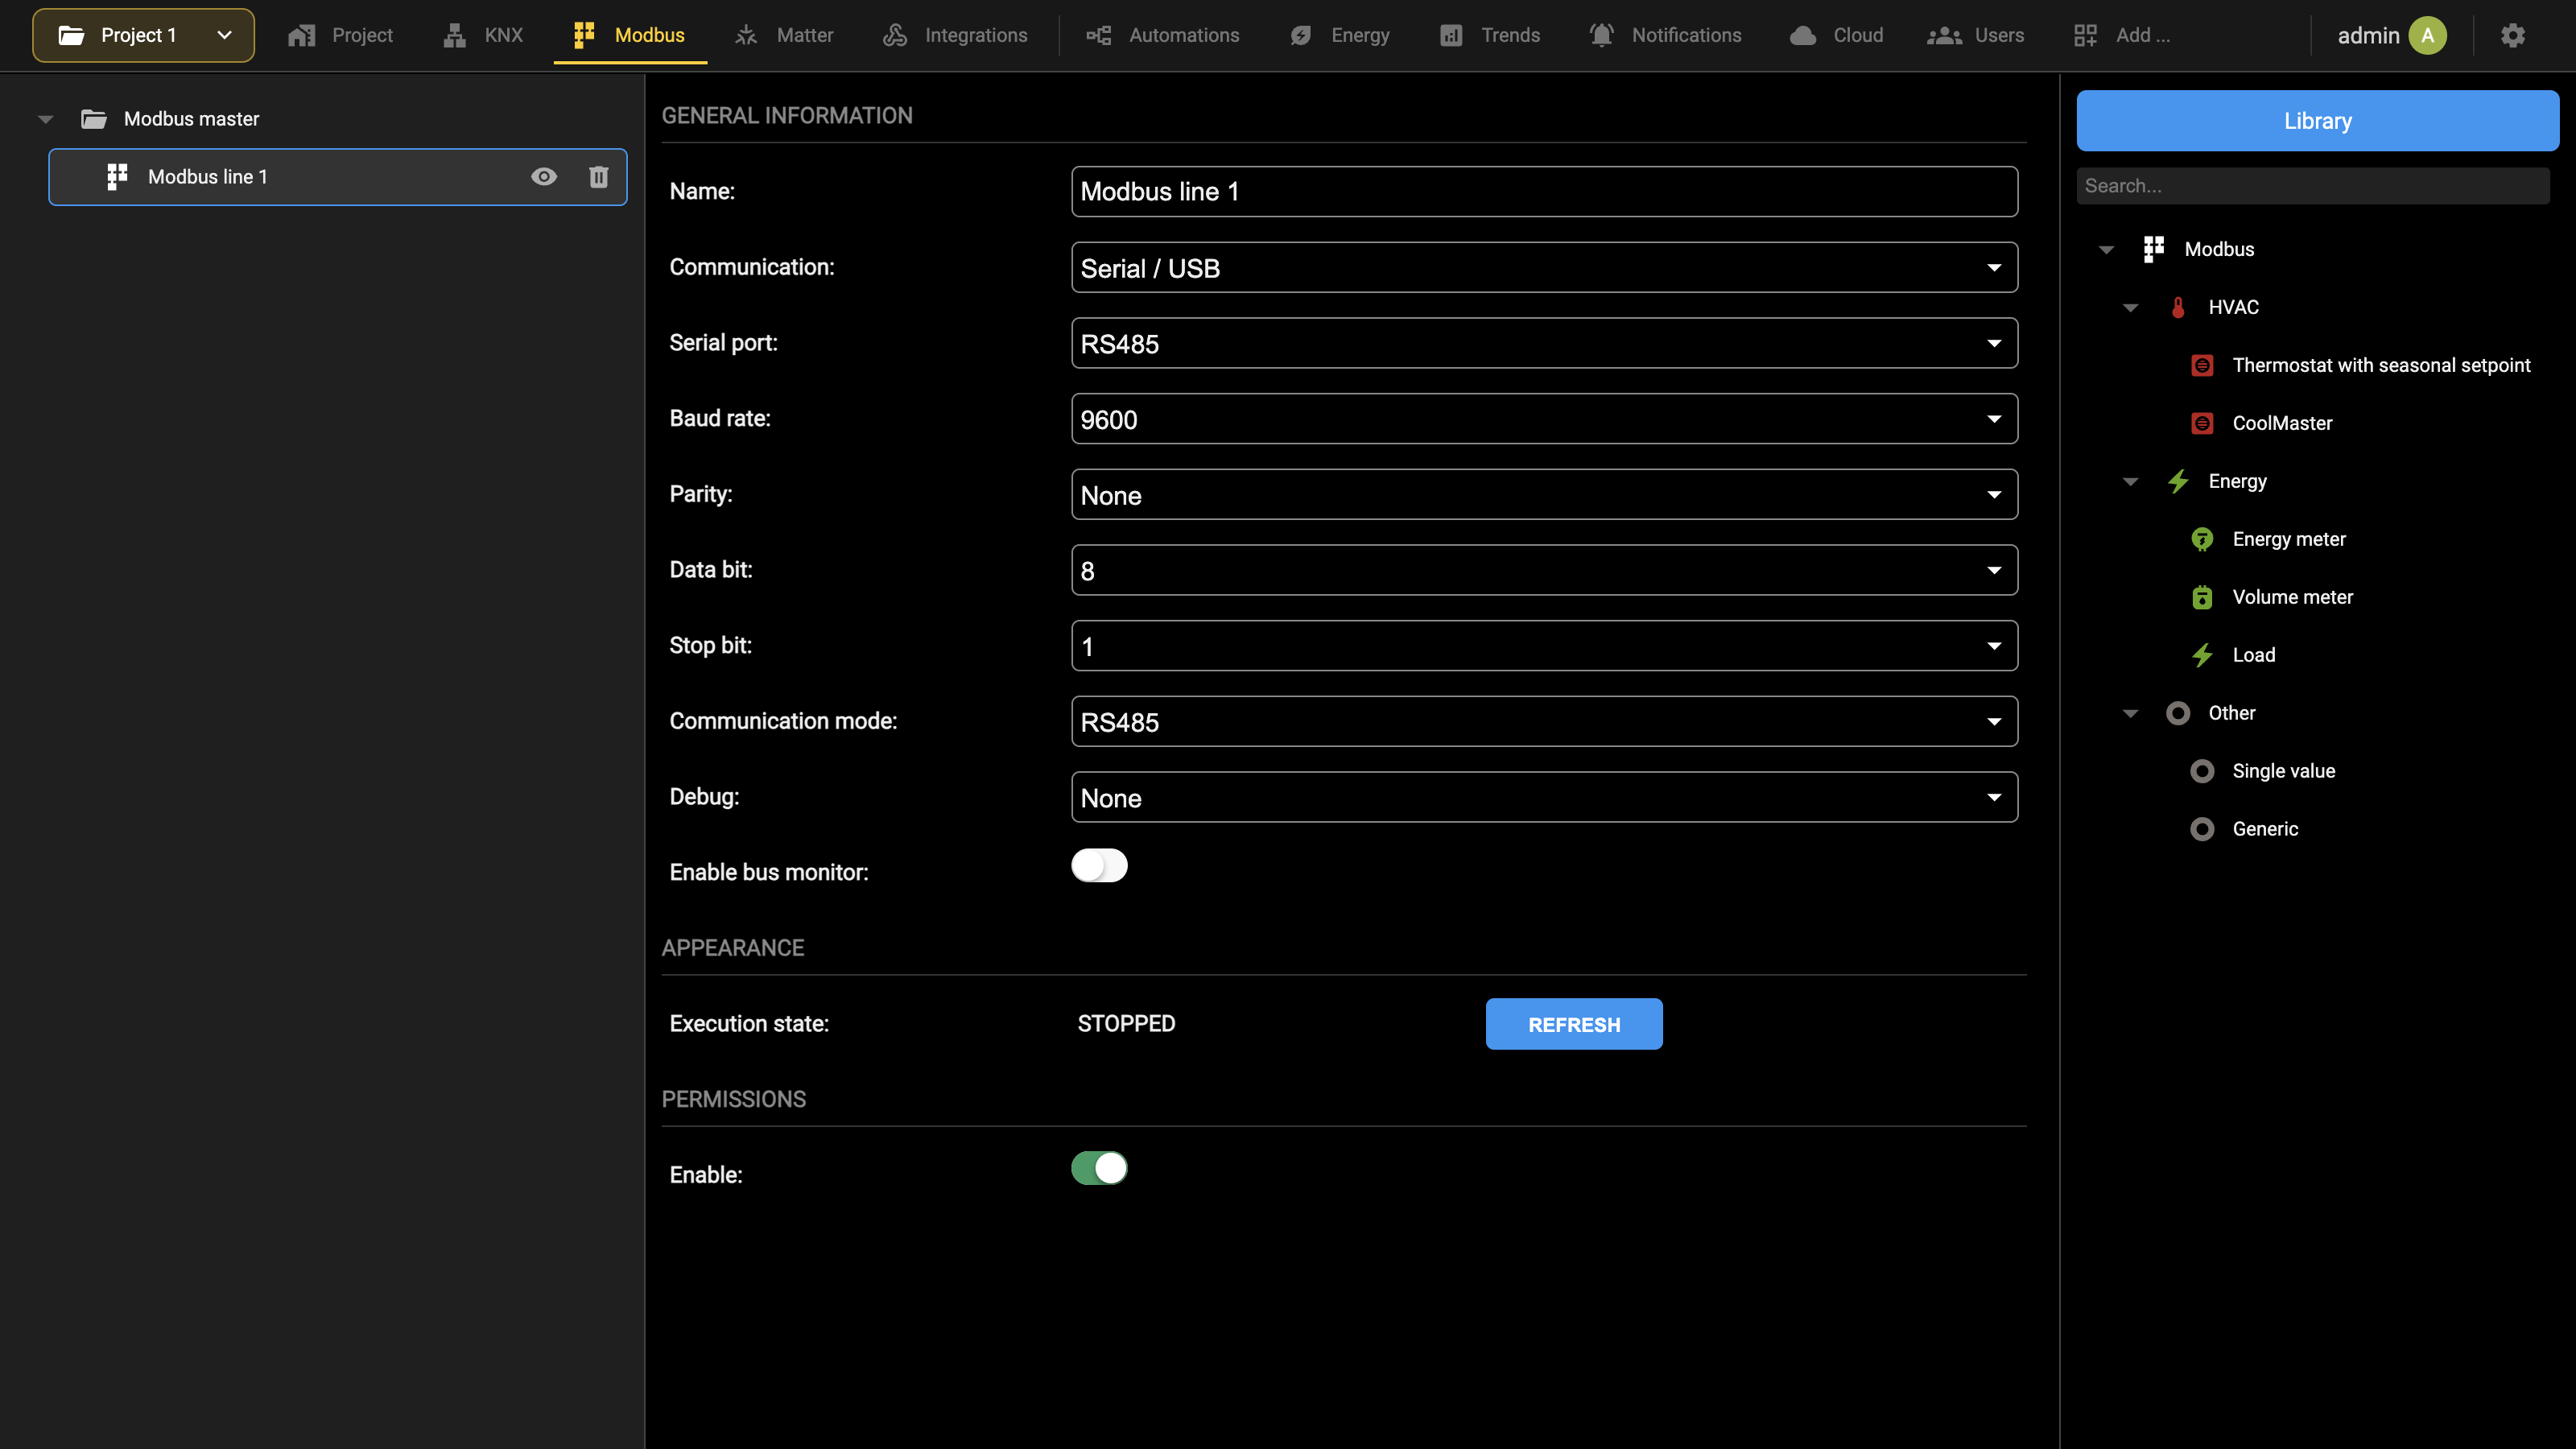Viewport: 2576px width, 1449px height.
Task: Open the Trends tab
Action: [x=1490, y=35]
